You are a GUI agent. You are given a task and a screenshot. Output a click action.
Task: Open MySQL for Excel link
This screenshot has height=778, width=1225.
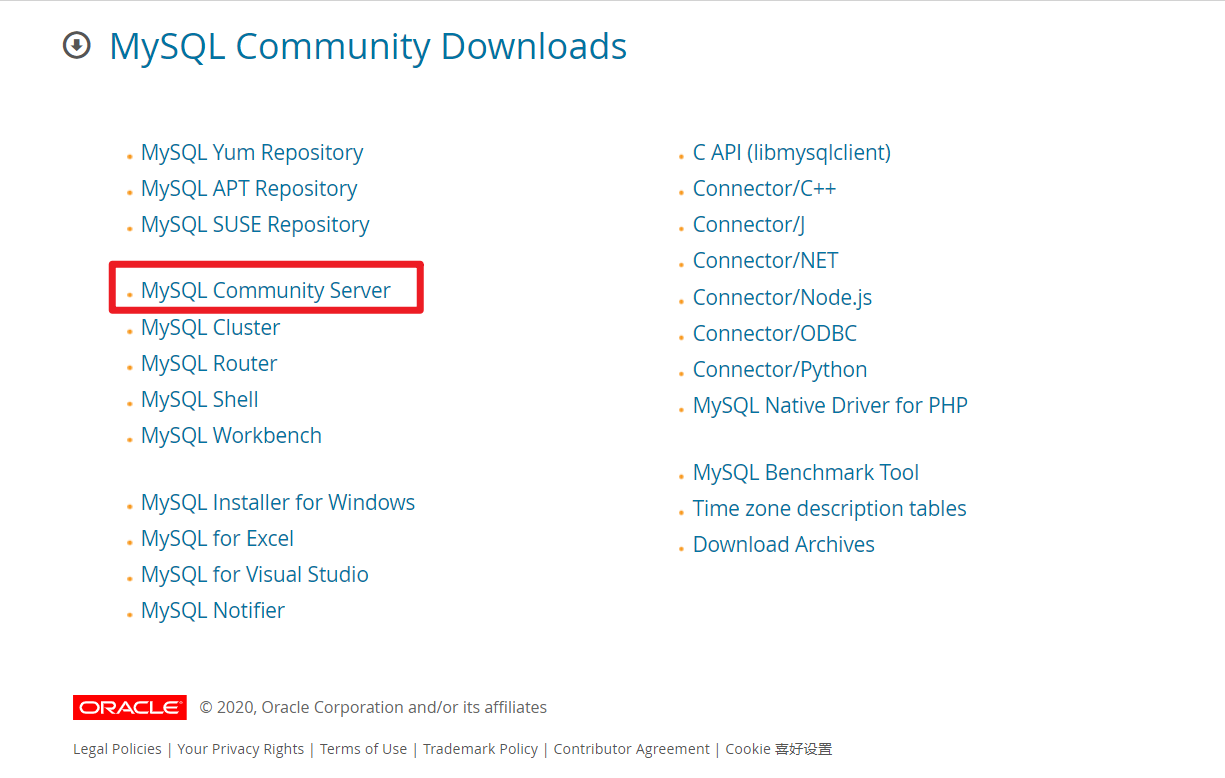217,539
